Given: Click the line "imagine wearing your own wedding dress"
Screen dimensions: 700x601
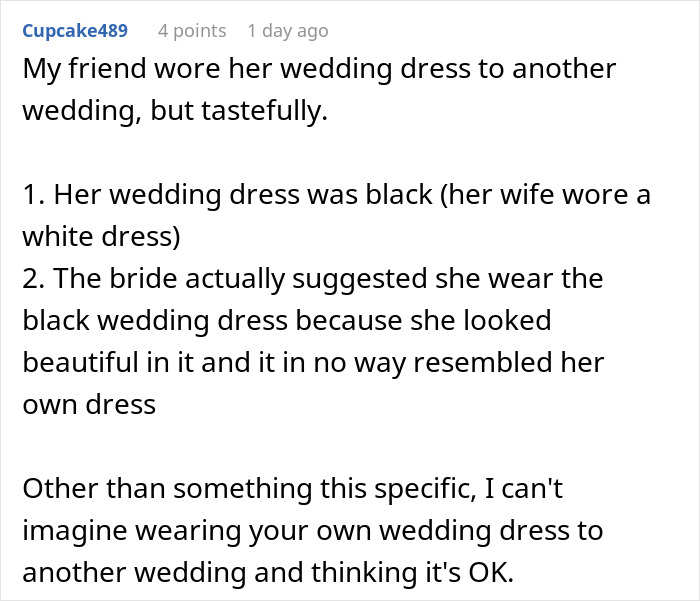Looking at the screenshot, I should coord(312,530).
